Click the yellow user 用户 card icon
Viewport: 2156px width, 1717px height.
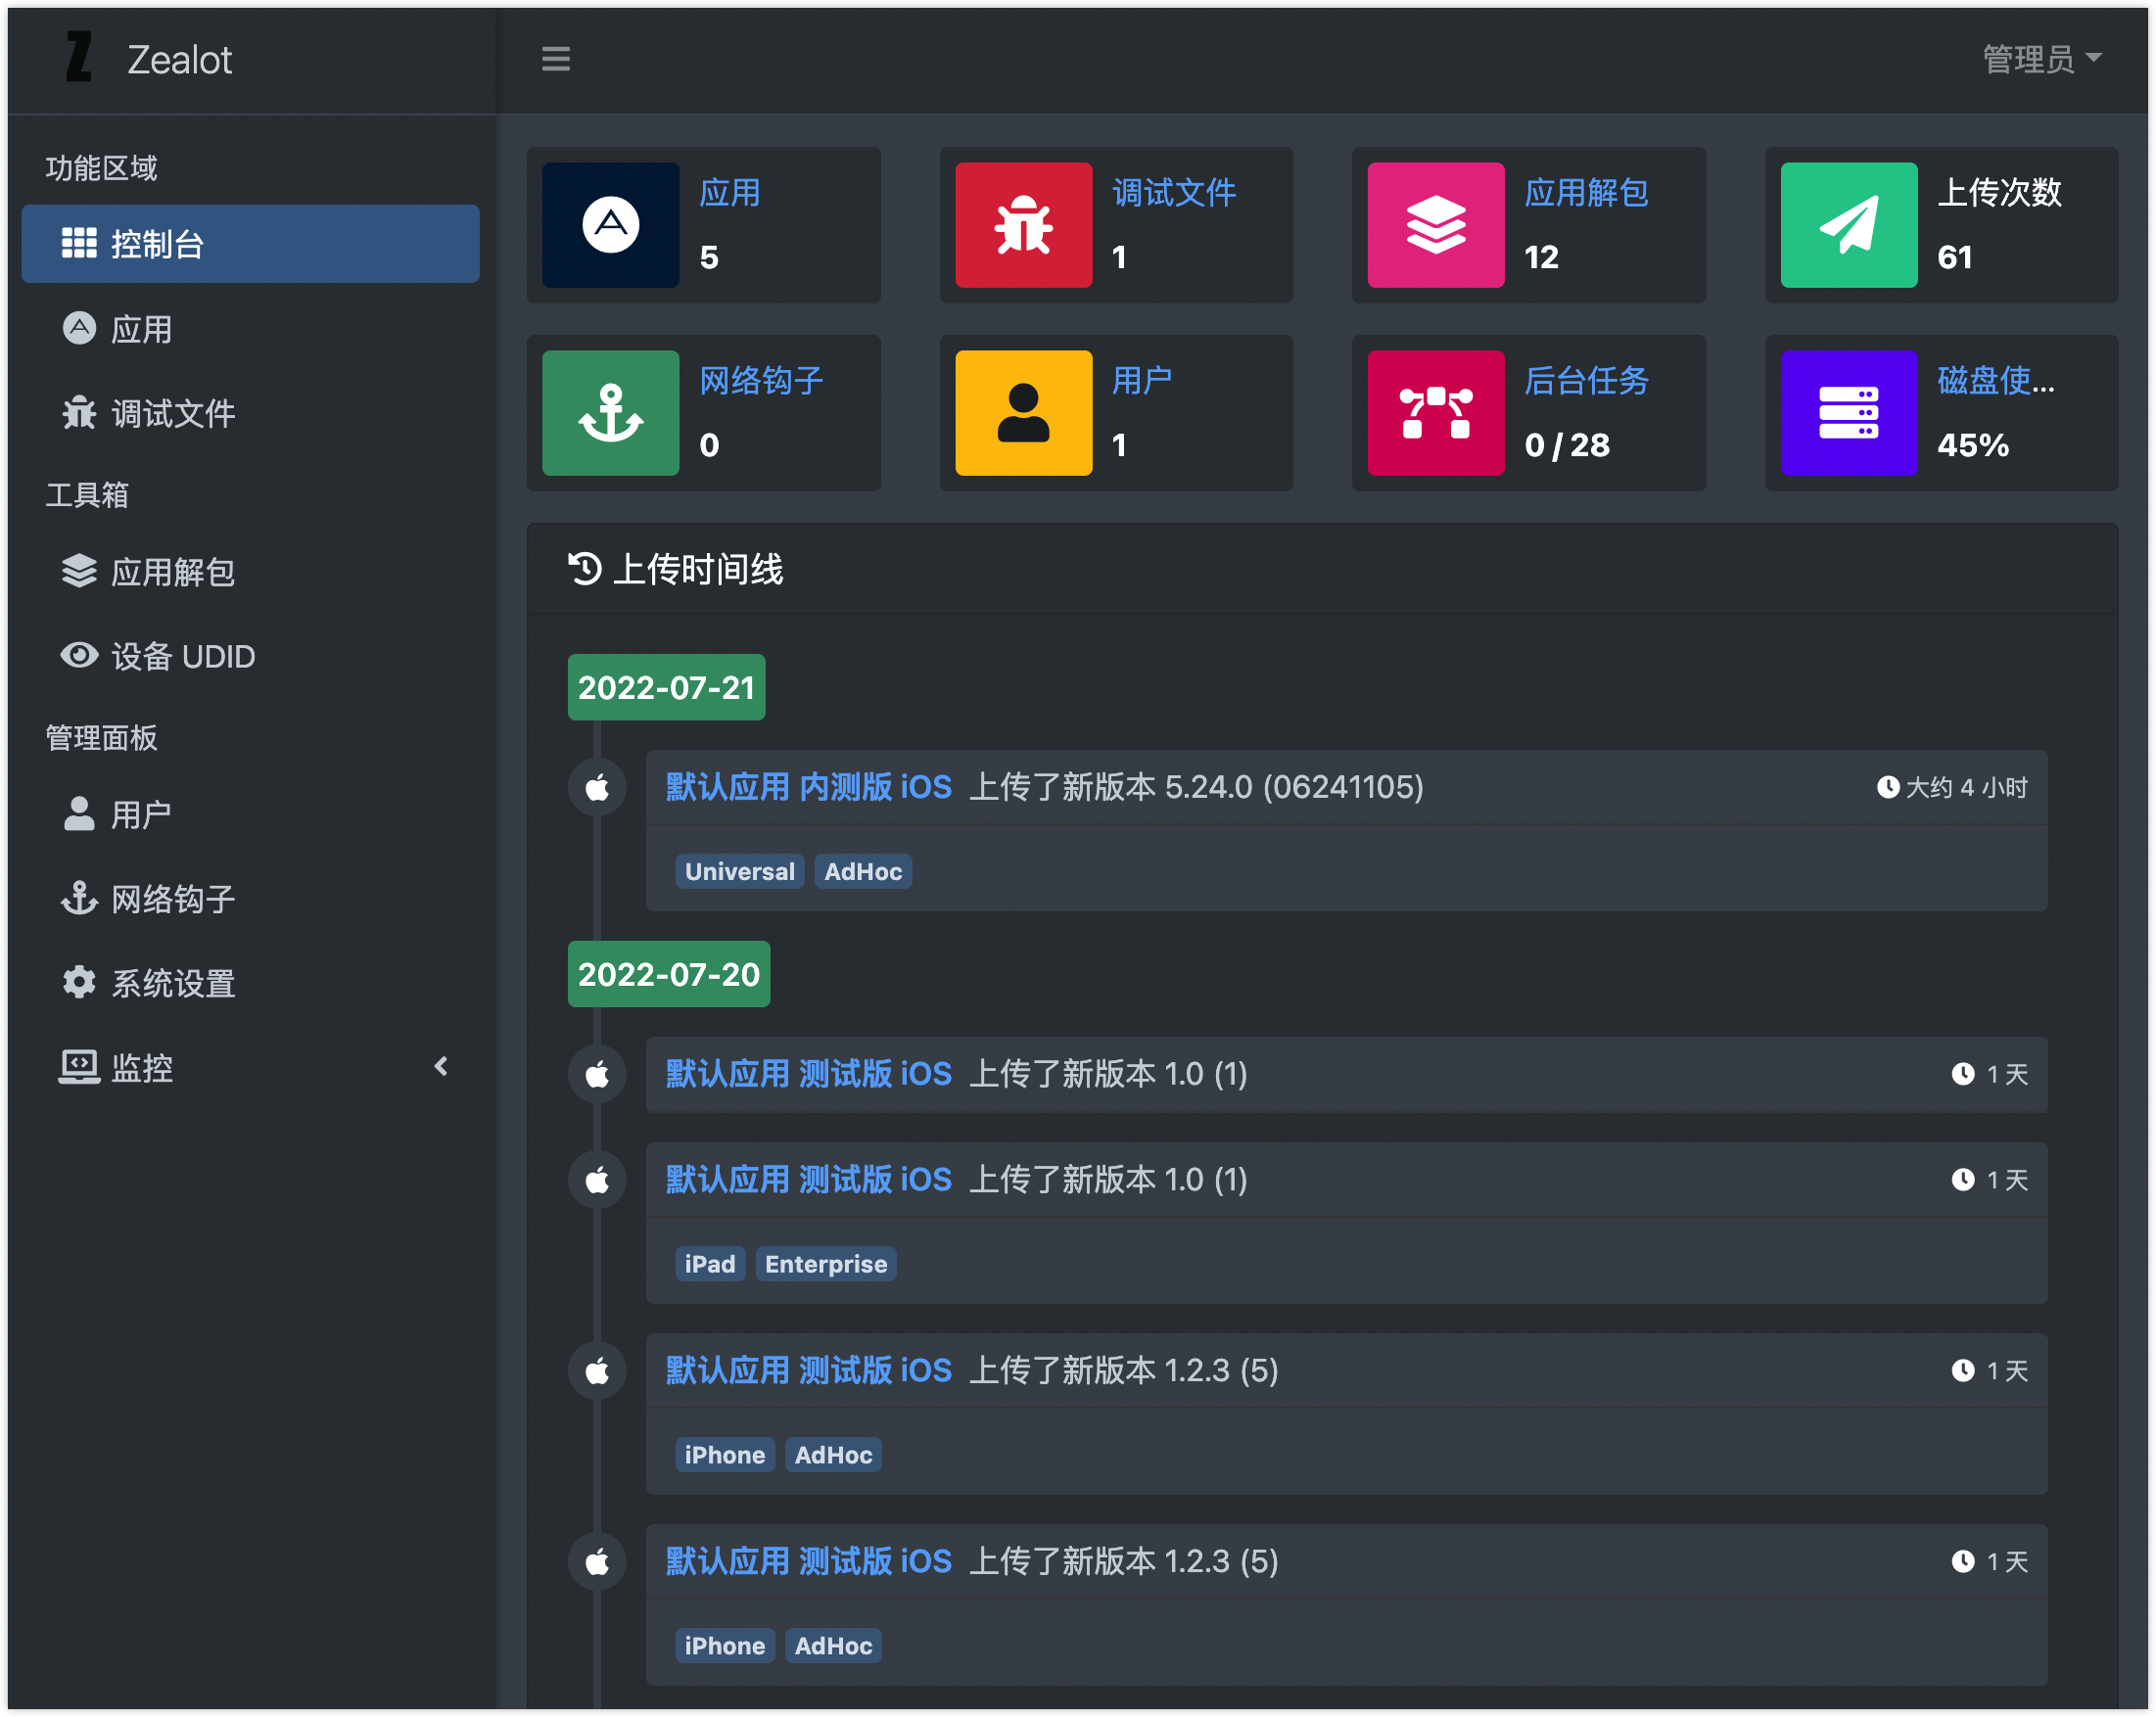pos(1024,413)
